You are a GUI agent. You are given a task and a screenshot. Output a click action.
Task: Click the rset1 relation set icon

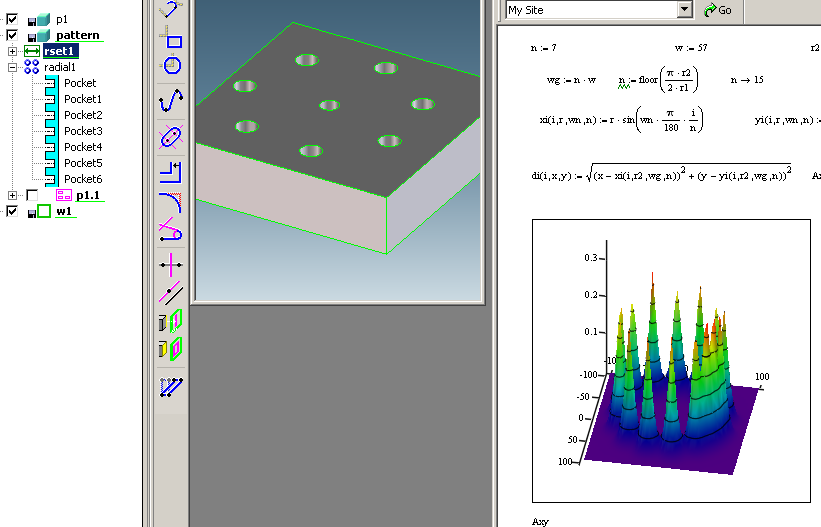click(x=32, y=51)
